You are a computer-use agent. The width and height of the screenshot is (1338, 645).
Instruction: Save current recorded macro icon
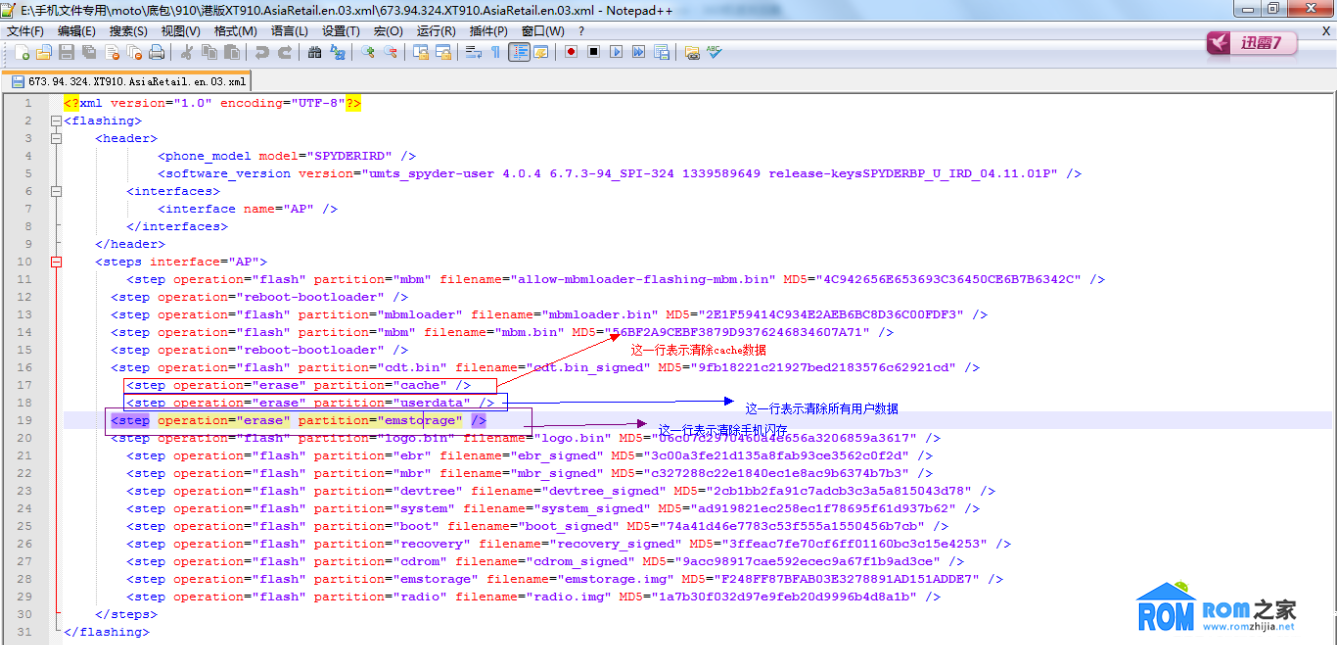coord(660,52)
